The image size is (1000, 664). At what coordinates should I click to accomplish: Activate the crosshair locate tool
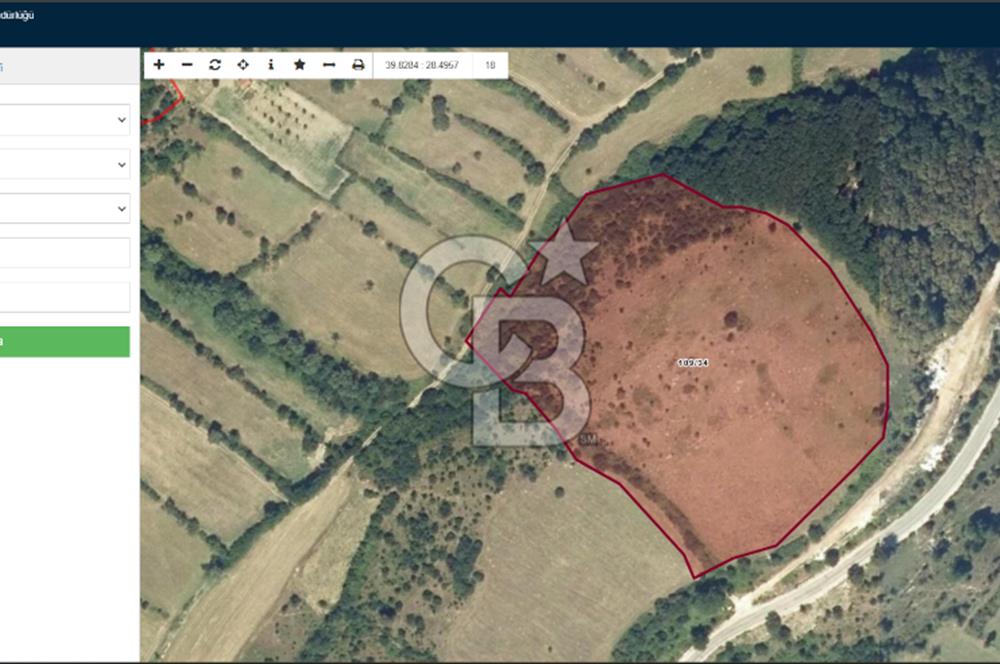click(x=243, y=65)
